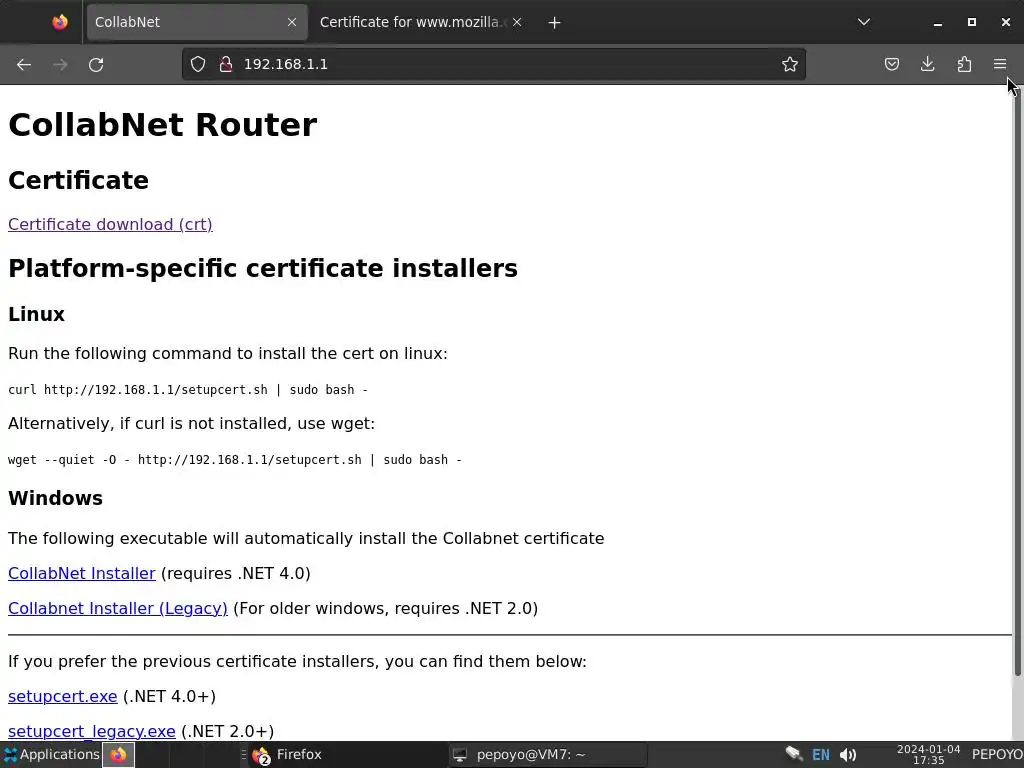Click the Firefox logo icon in titlebar
The width and height of the screenshot is (1024, 768).
pyautogui.click(x=60, y=22)
